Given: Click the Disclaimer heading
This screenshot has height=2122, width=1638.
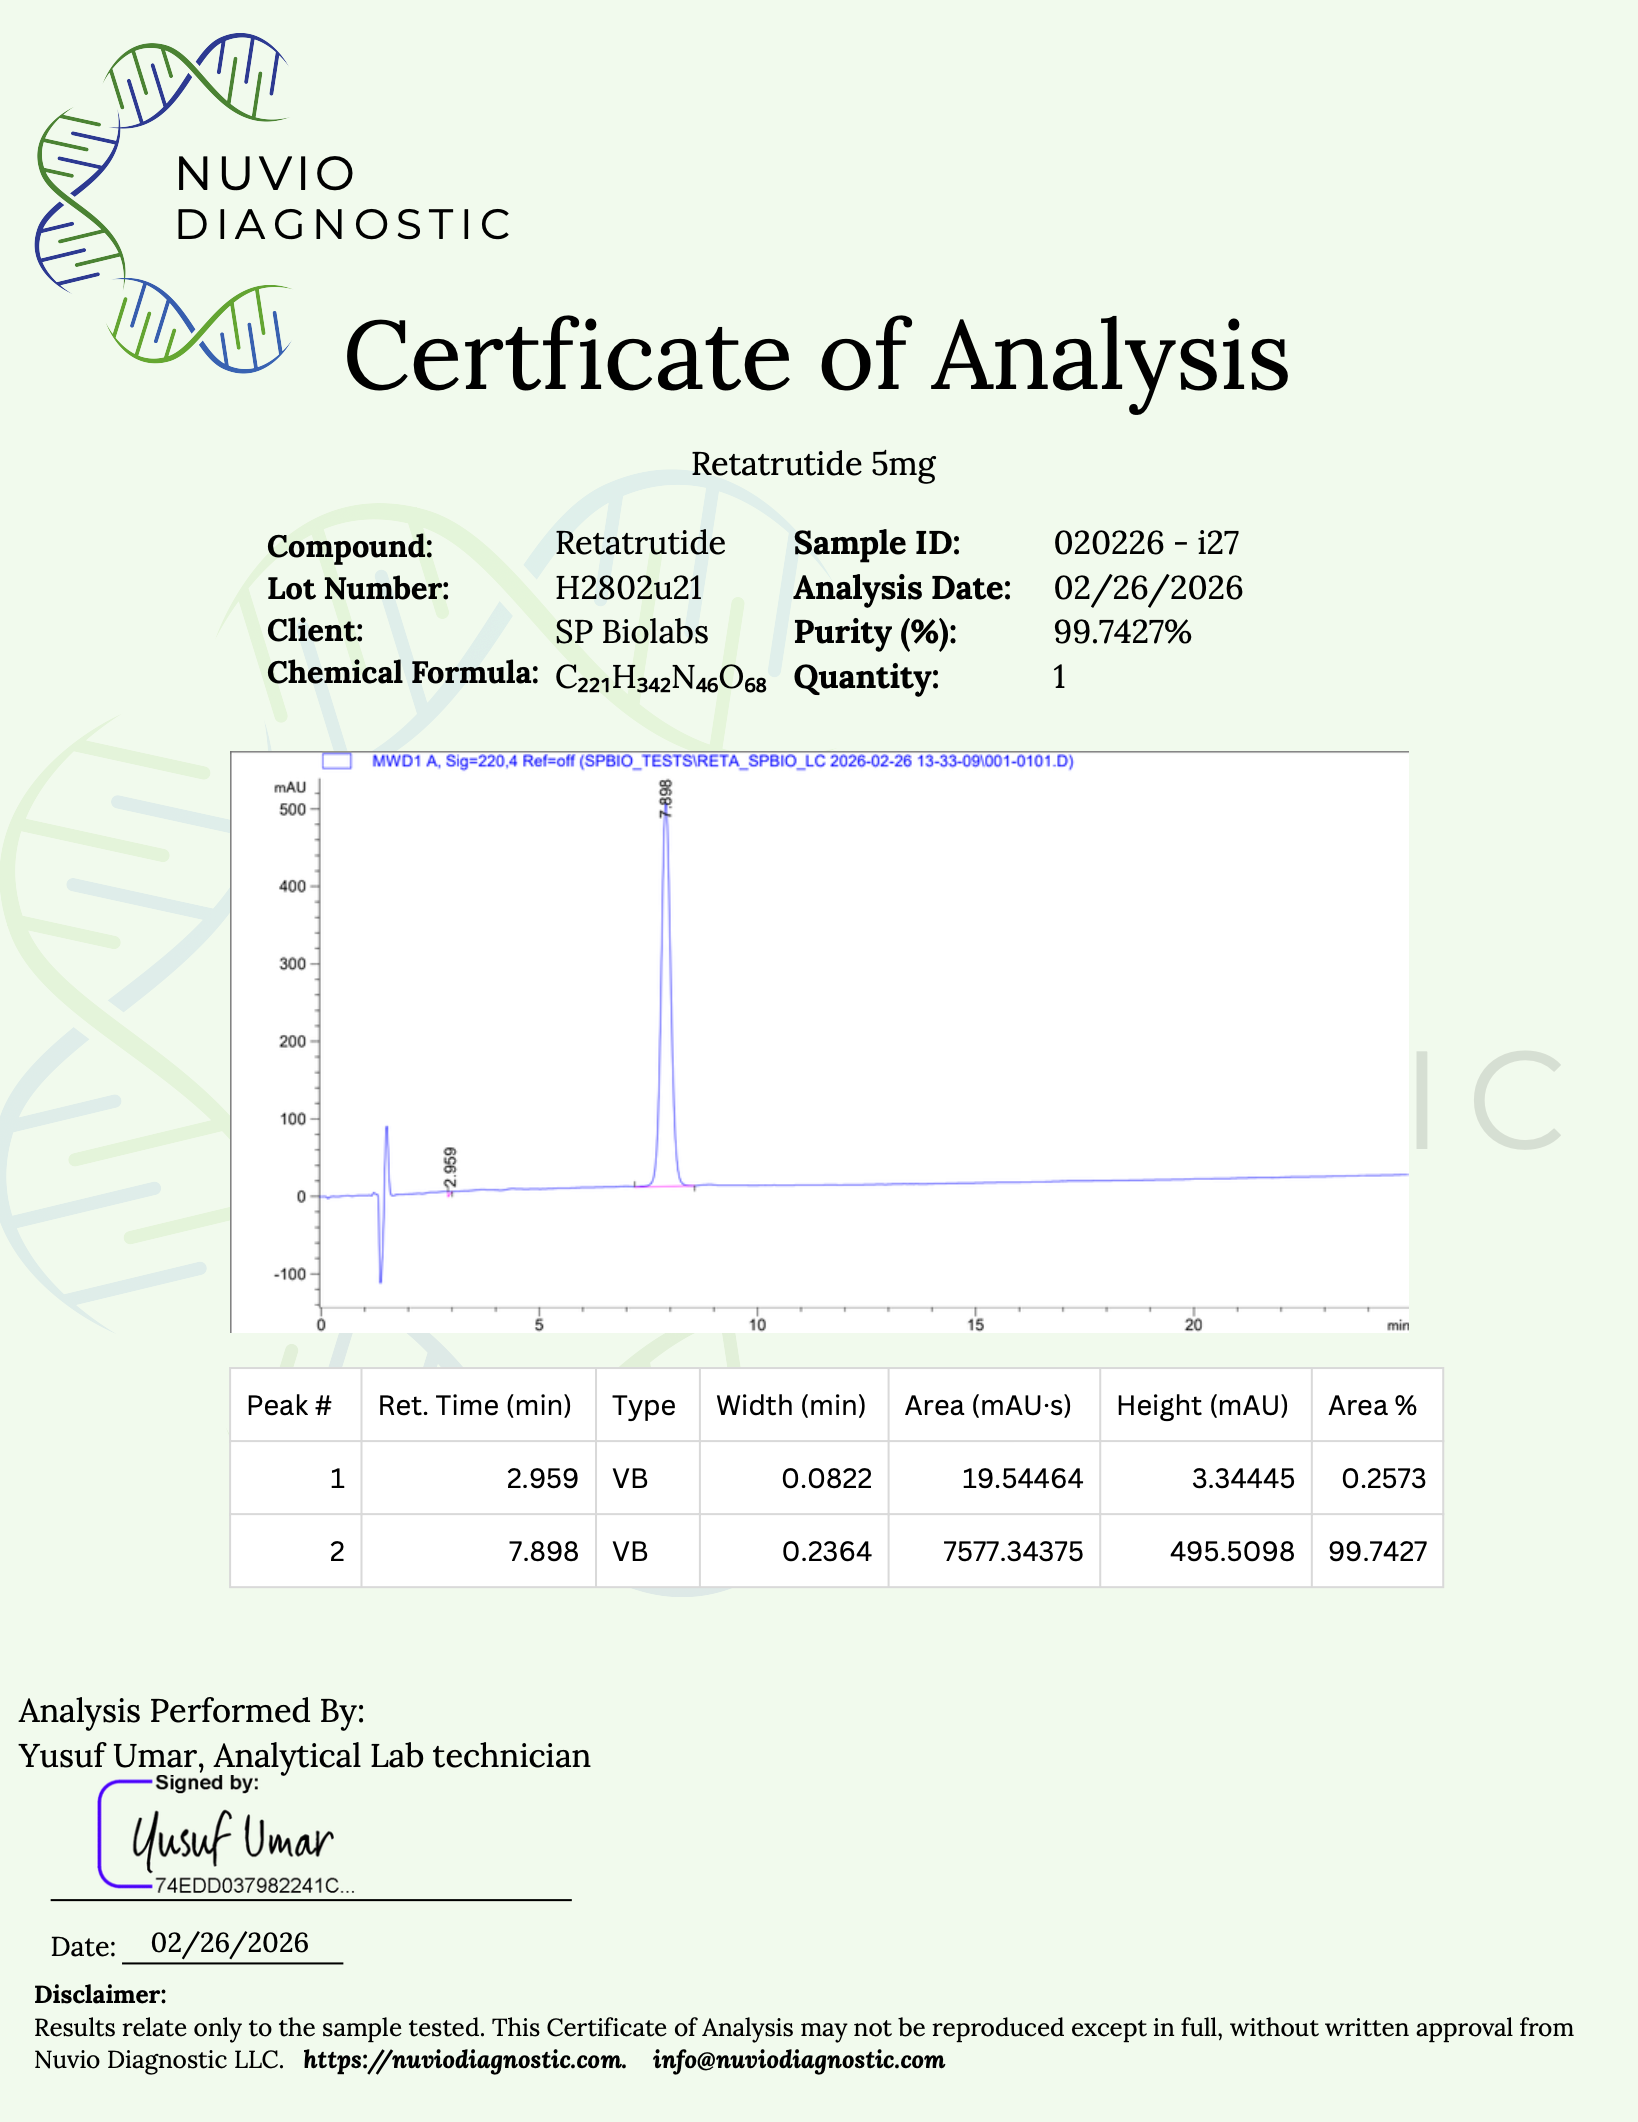Looking at the screenshot, I should point(100,1995).
